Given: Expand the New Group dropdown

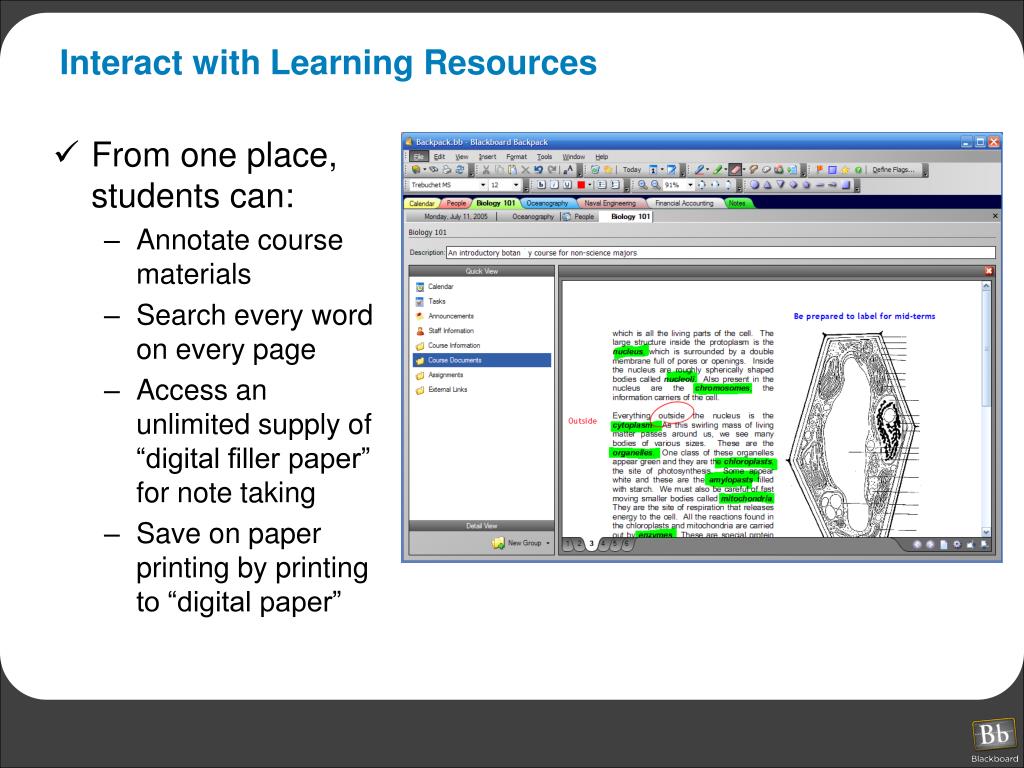Looking at the screenshot, I should pos(548,543).
